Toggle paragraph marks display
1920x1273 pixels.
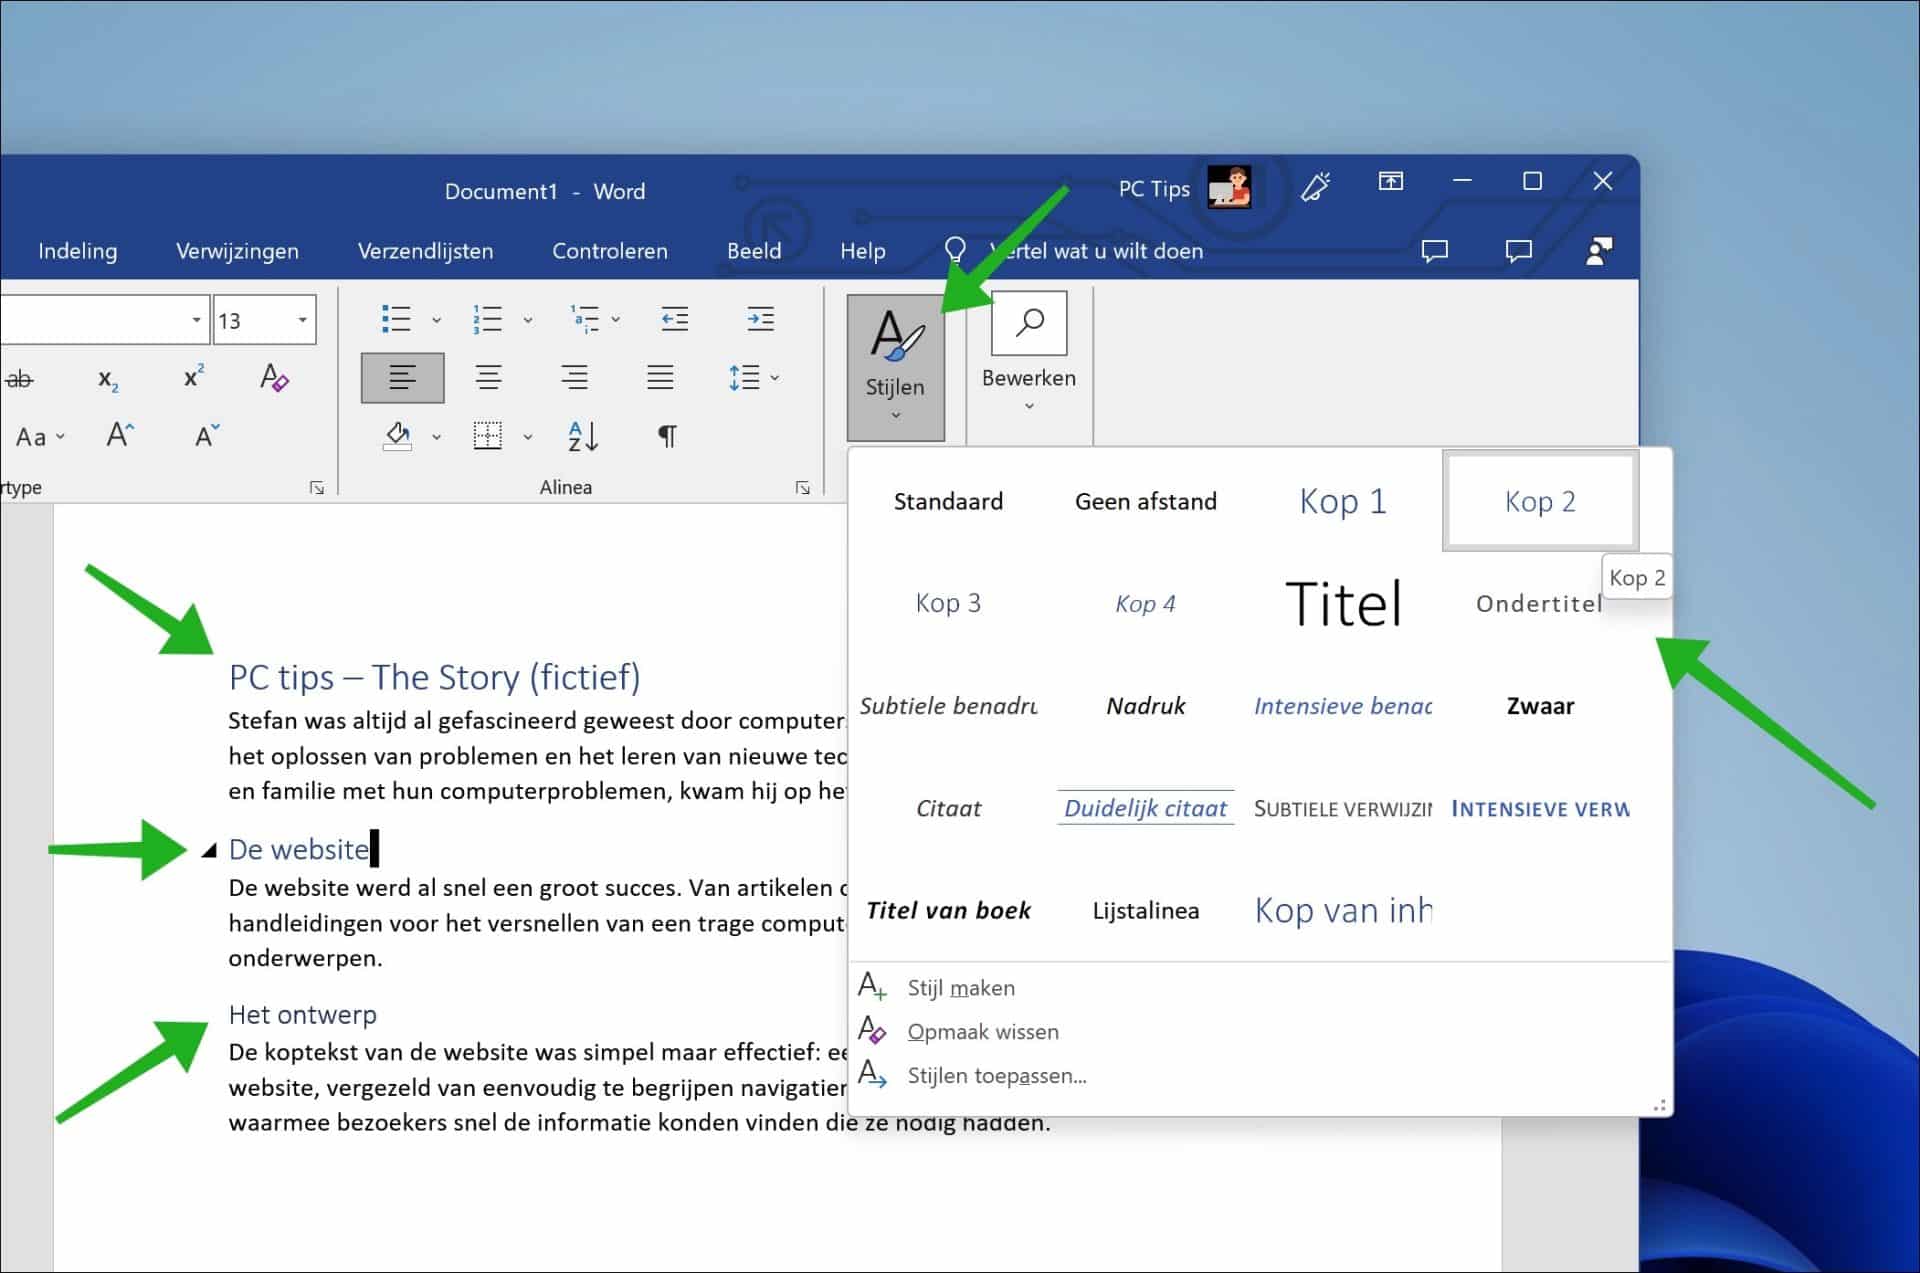coord(665,436)
